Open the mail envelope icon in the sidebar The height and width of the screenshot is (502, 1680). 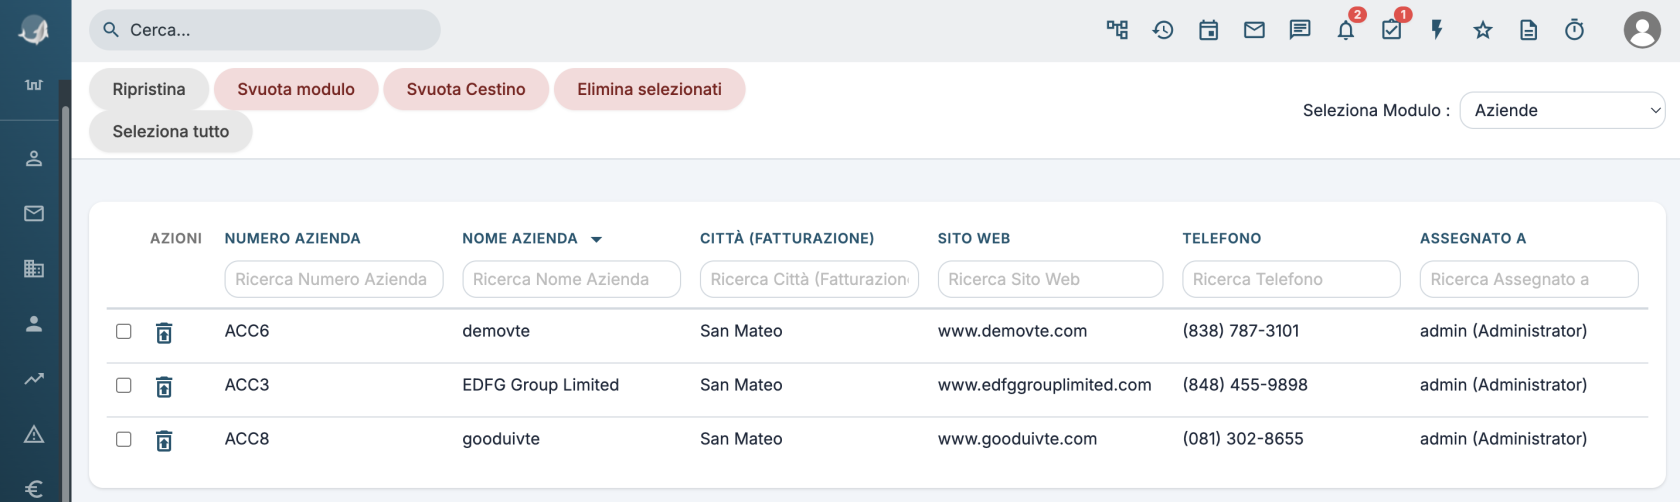pyautogui.click(x=34, y=213)
